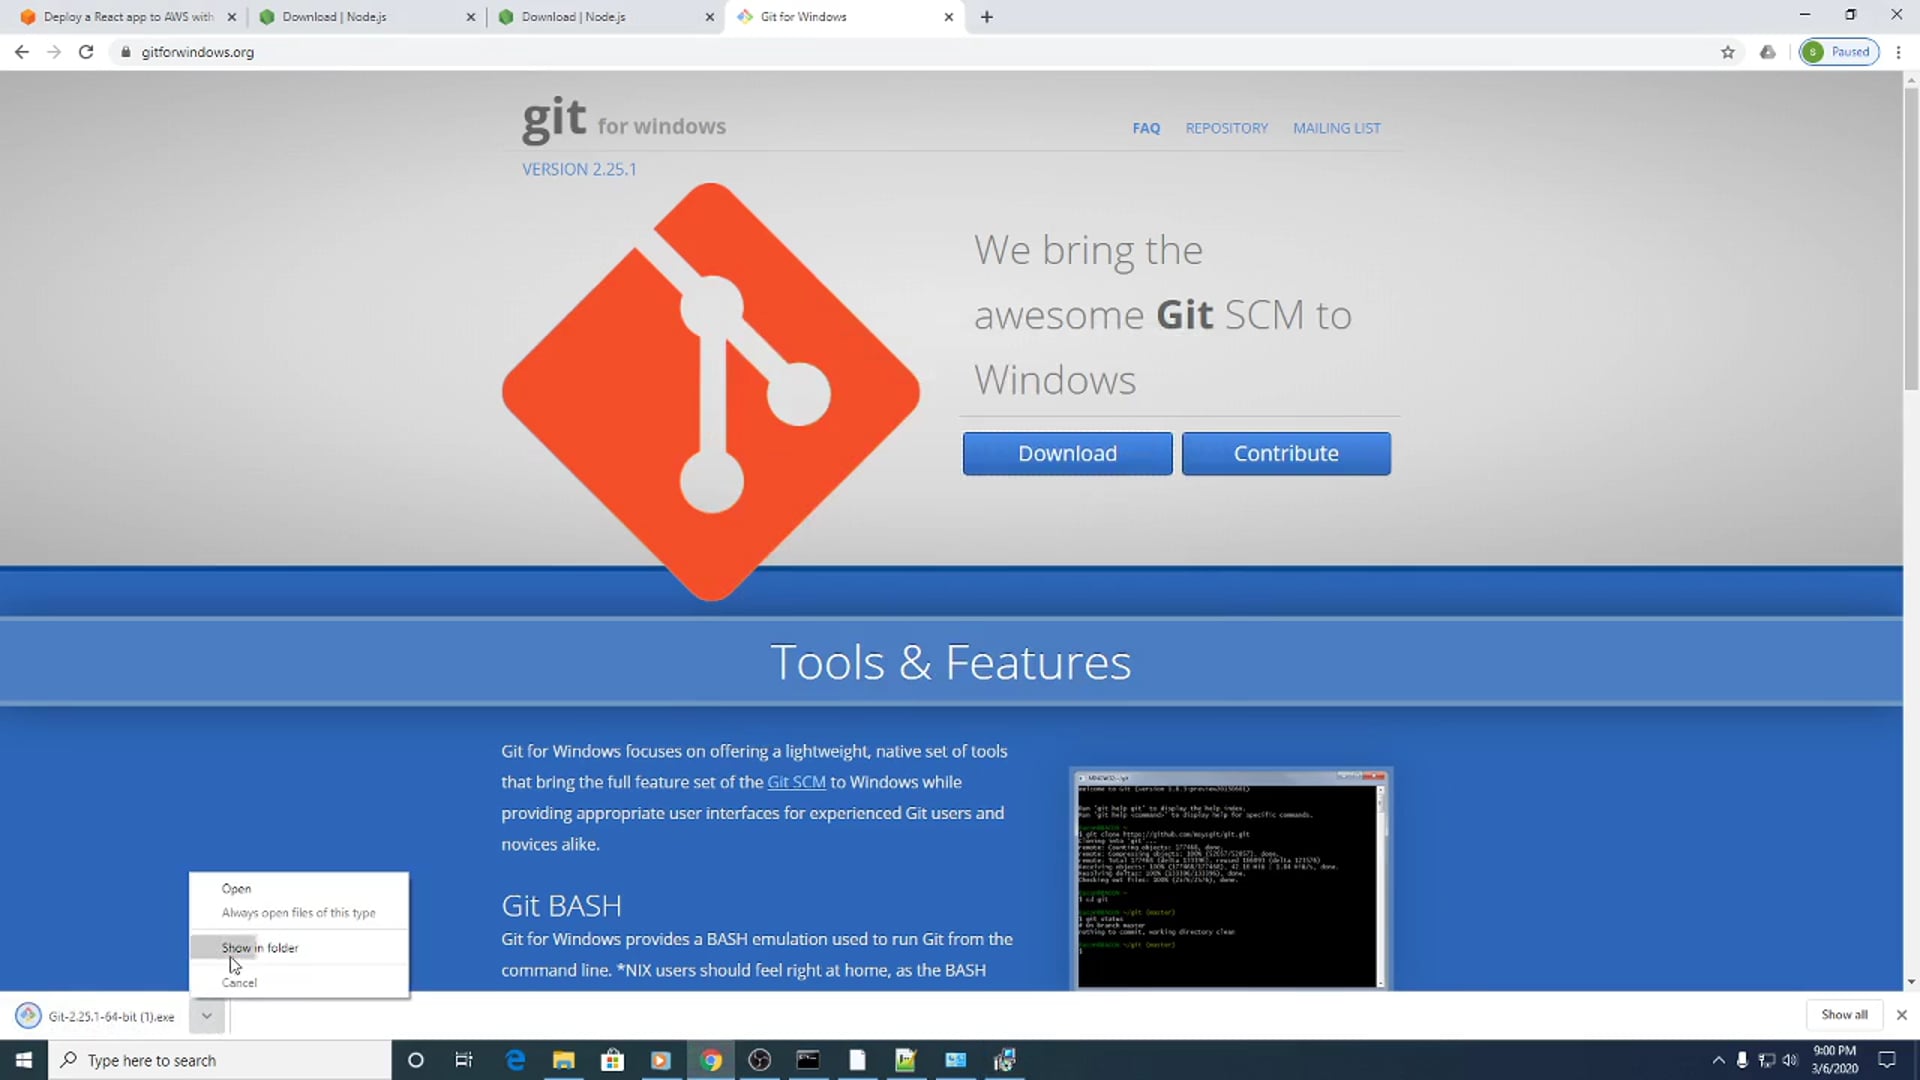Image resolution: width=1920 pixels, height=1080 pixels.
Task: Click the Paused profile sync button
Action: [x=1840, y=52]
